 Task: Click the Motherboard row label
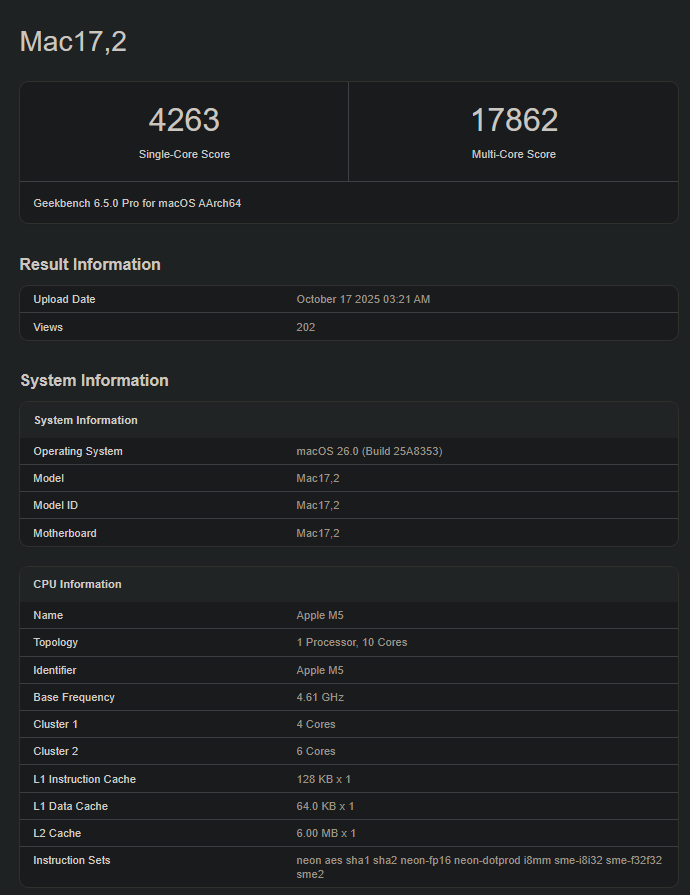pos(65,534)
